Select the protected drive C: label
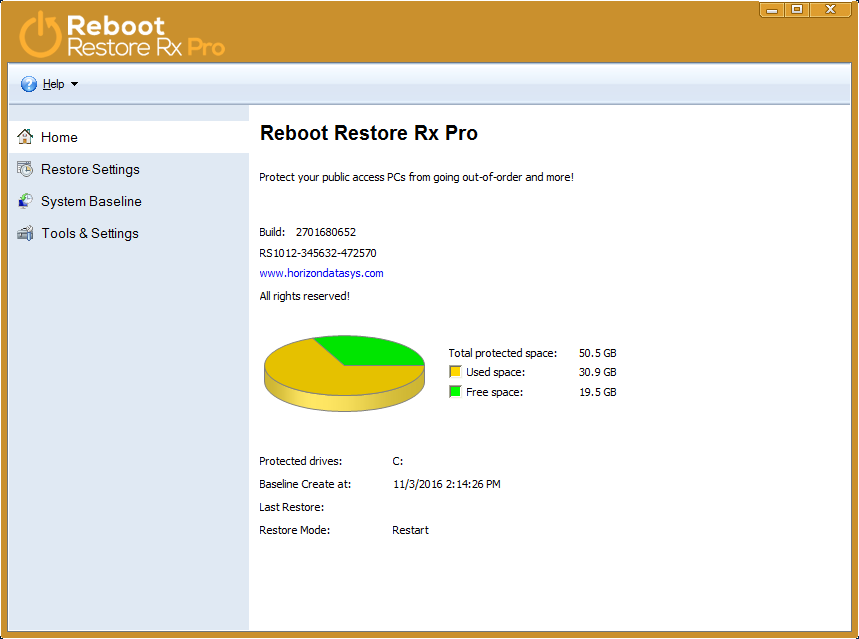Screen dimensions: 859x639 [397, 460]
